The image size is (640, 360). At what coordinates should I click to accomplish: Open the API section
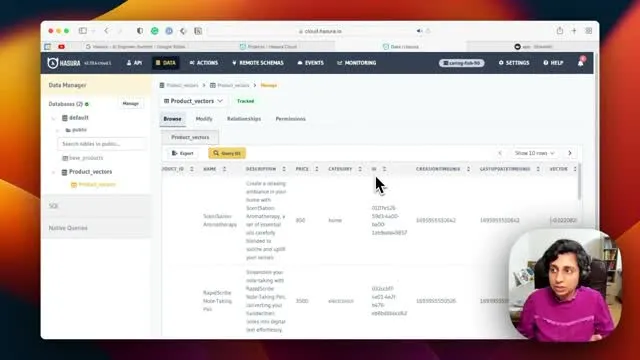134,63
